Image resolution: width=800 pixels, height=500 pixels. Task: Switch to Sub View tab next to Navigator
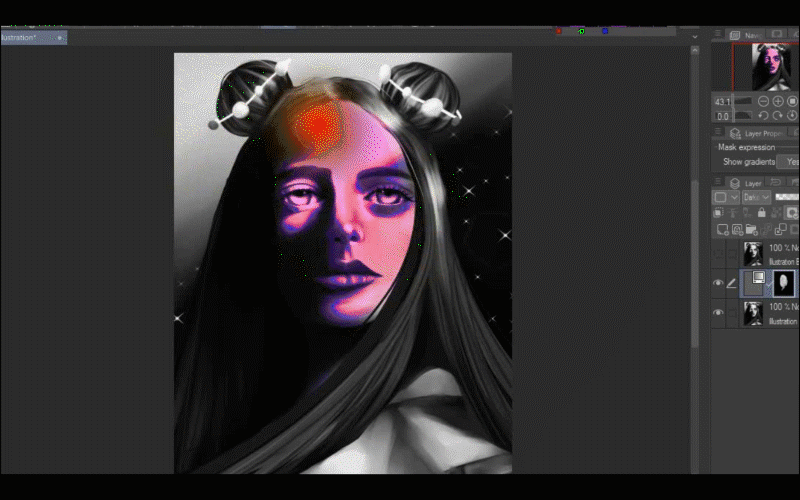777,34
